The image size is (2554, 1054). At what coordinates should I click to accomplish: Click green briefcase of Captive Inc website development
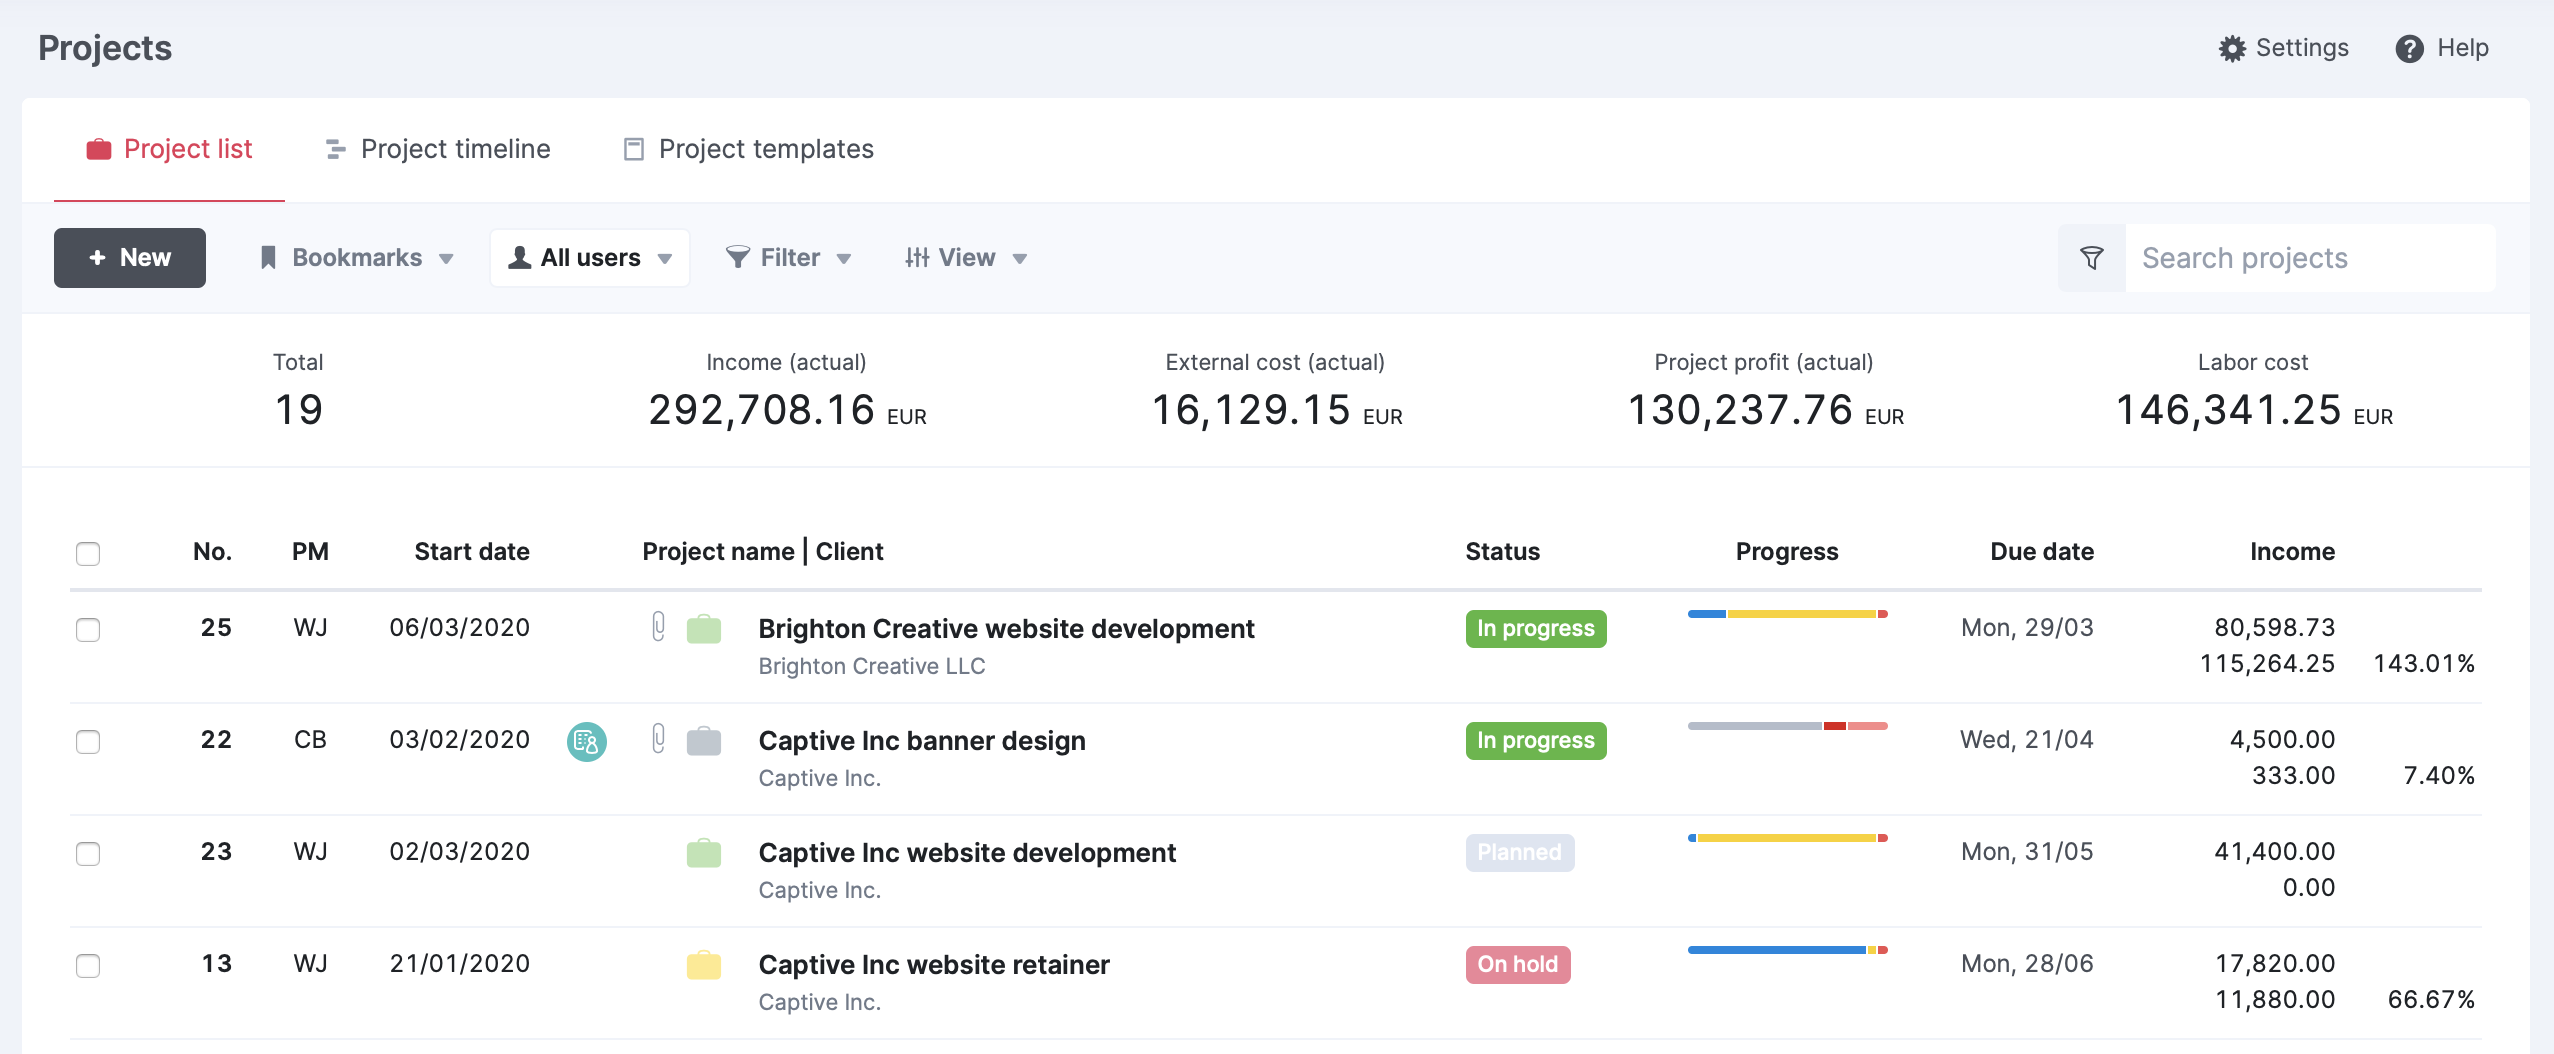[x=704, y=853]
